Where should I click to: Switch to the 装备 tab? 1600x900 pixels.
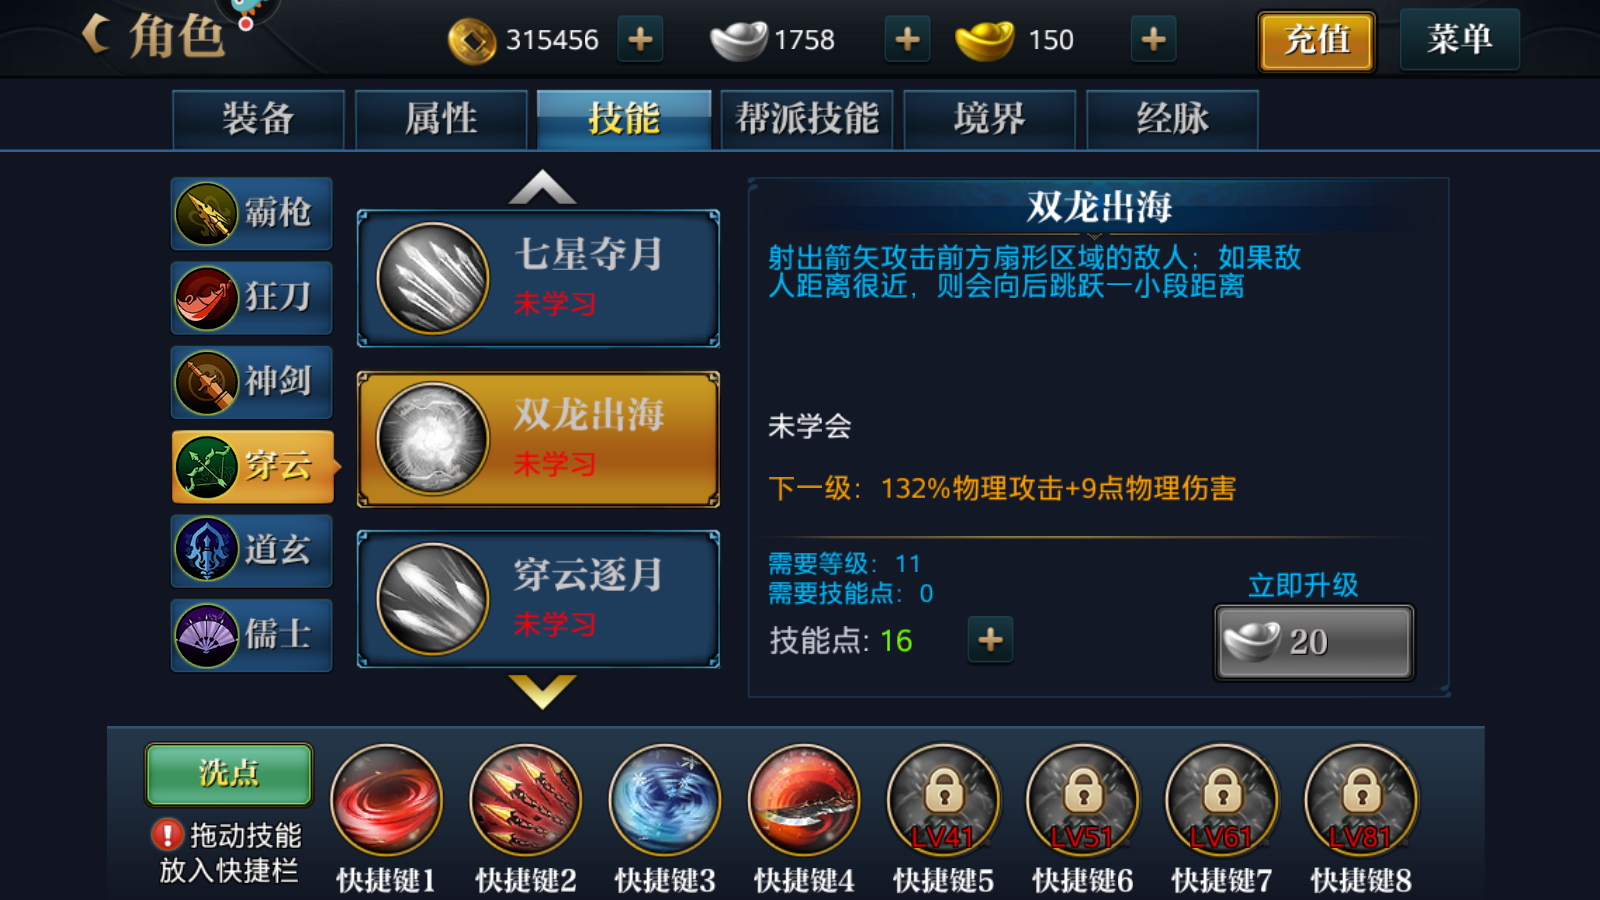258,119
